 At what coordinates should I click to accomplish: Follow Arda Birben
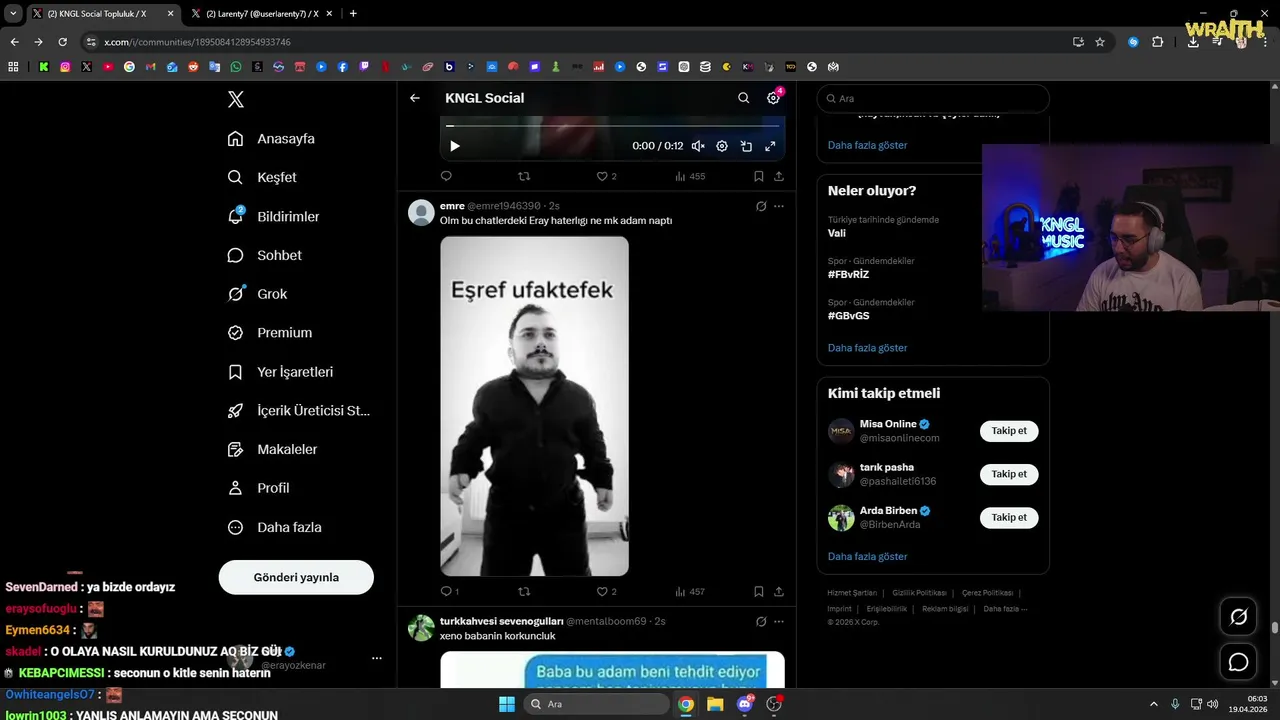tap(1009, 517)
